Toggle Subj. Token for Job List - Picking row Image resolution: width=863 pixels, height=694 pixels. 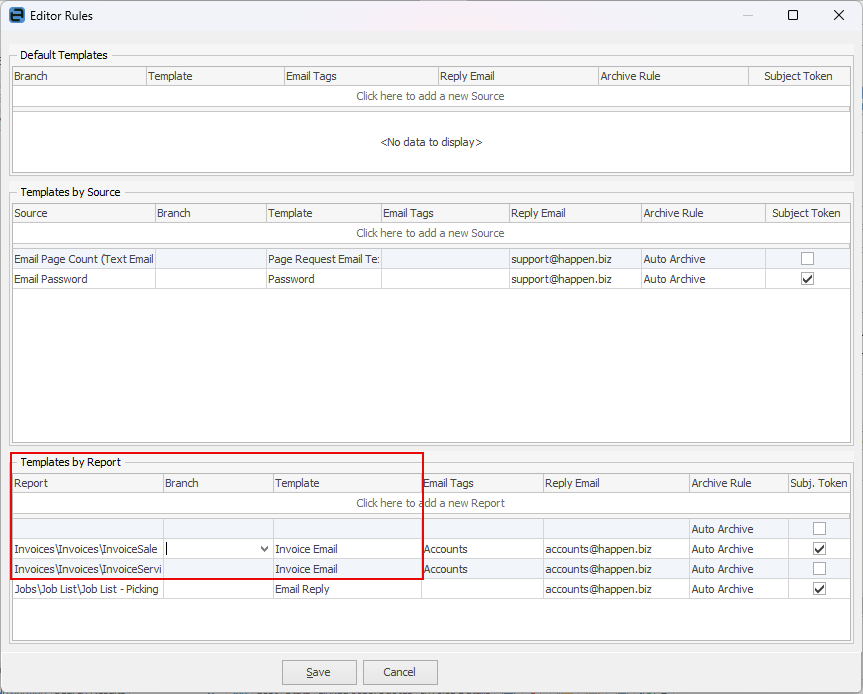point(819,589)
